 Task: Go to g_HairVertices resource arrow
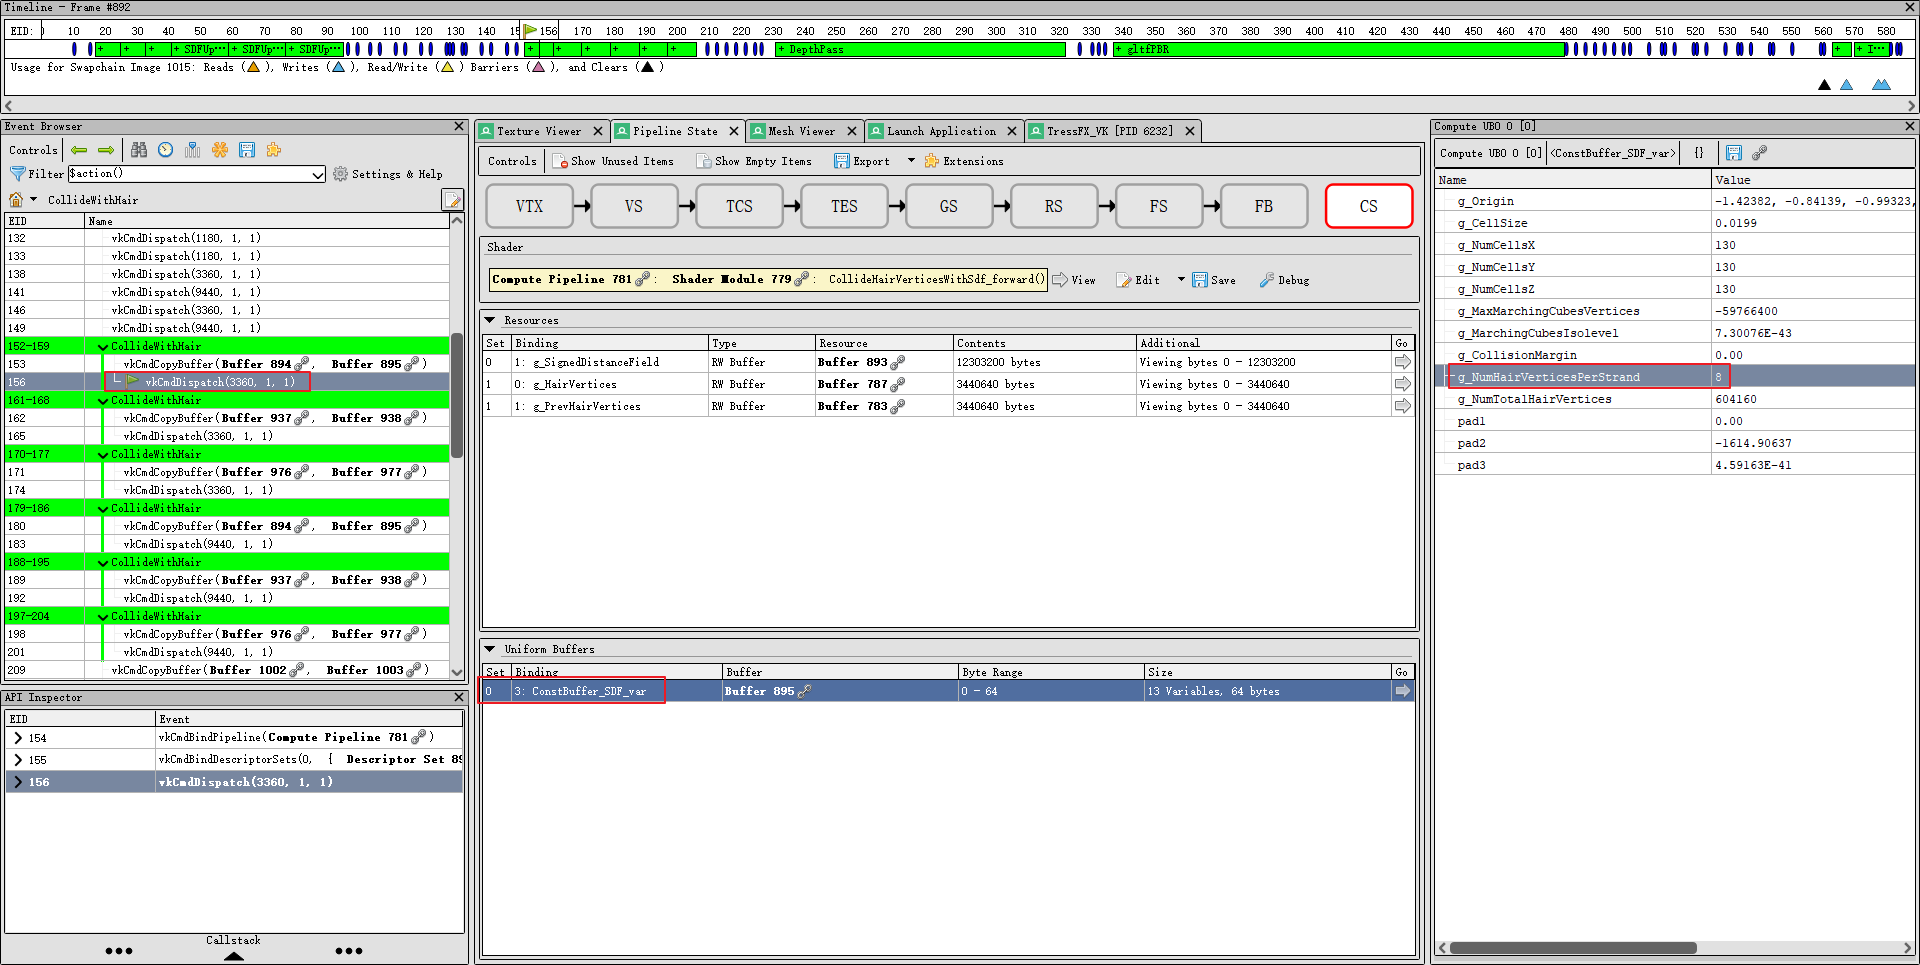tap(1403, 384)
